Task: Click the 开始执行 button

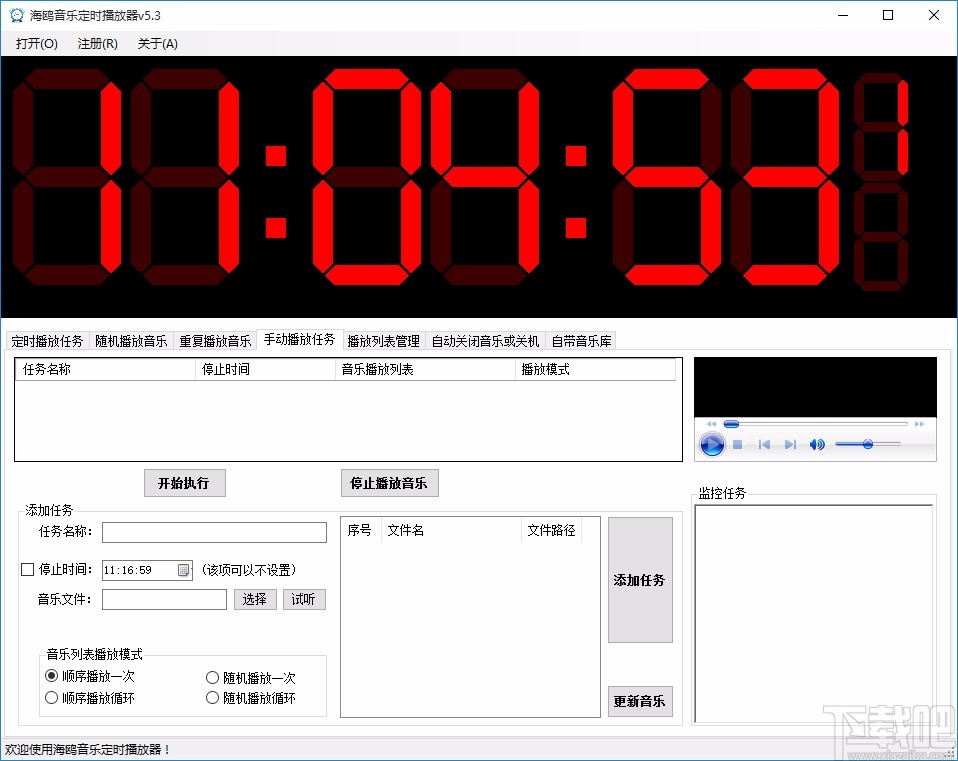Action: (x=184, y=483)
